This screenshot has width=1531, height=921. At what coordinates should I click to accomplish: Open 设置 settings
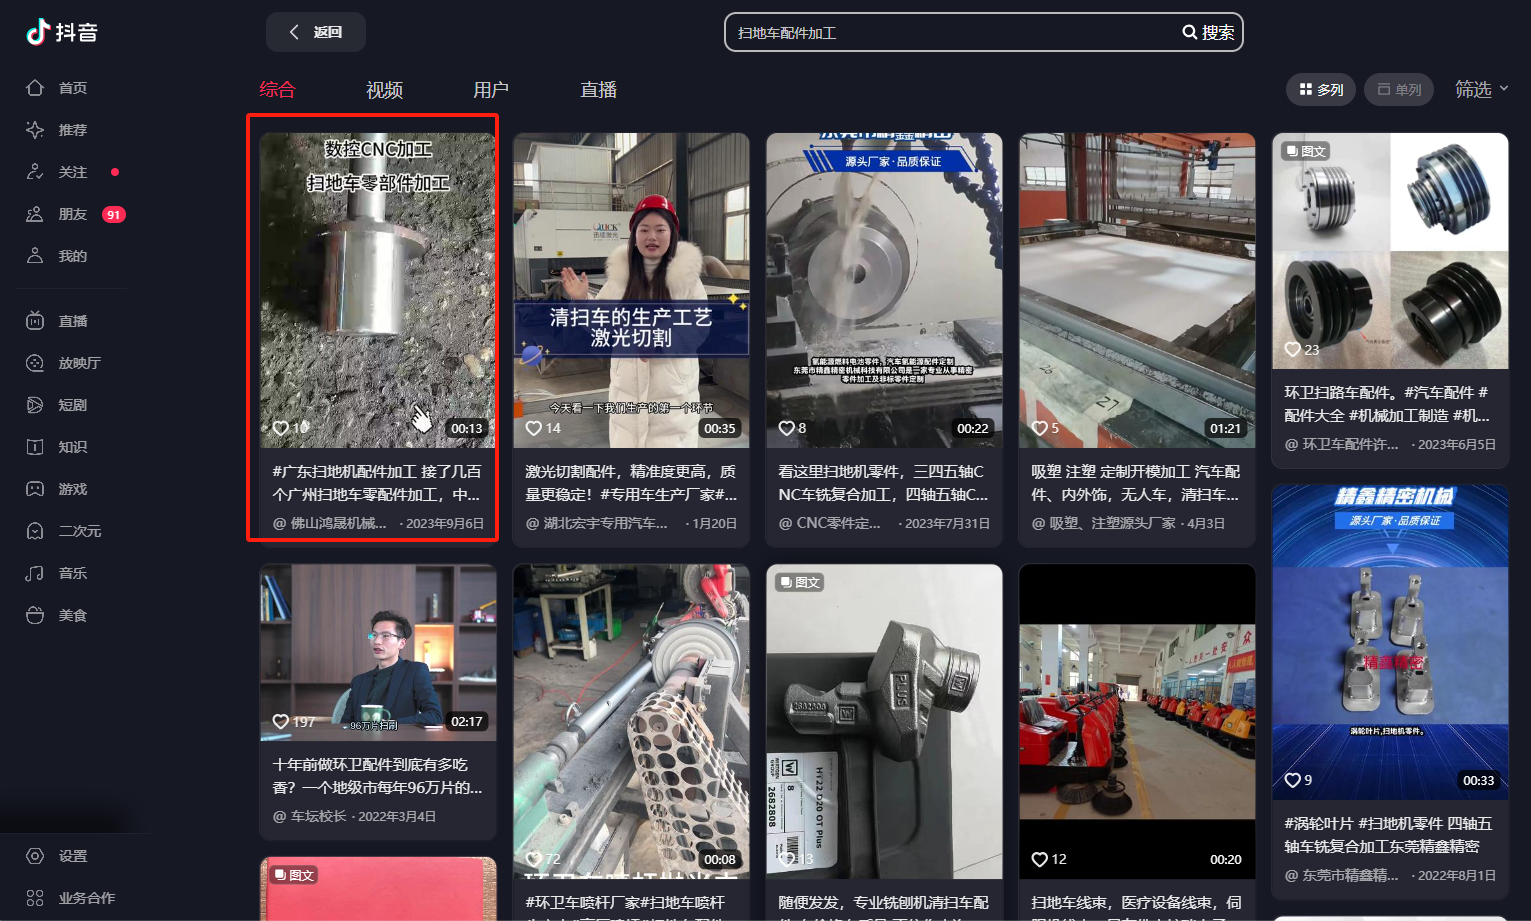71,856
